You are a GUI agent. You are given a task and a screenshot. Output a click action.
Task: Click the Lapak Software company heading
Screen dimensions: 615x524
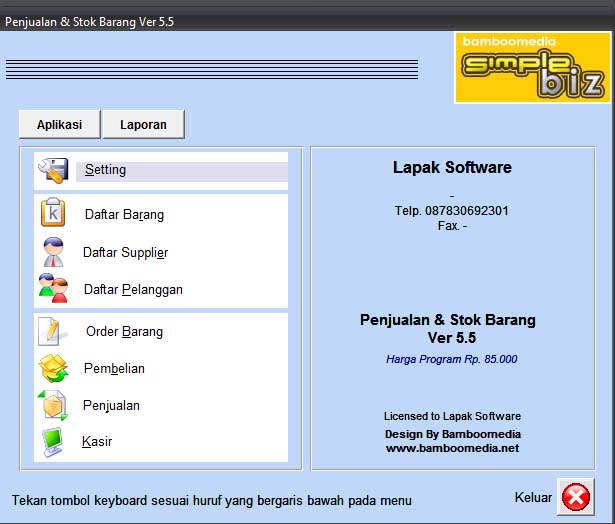tap(452, 167)
